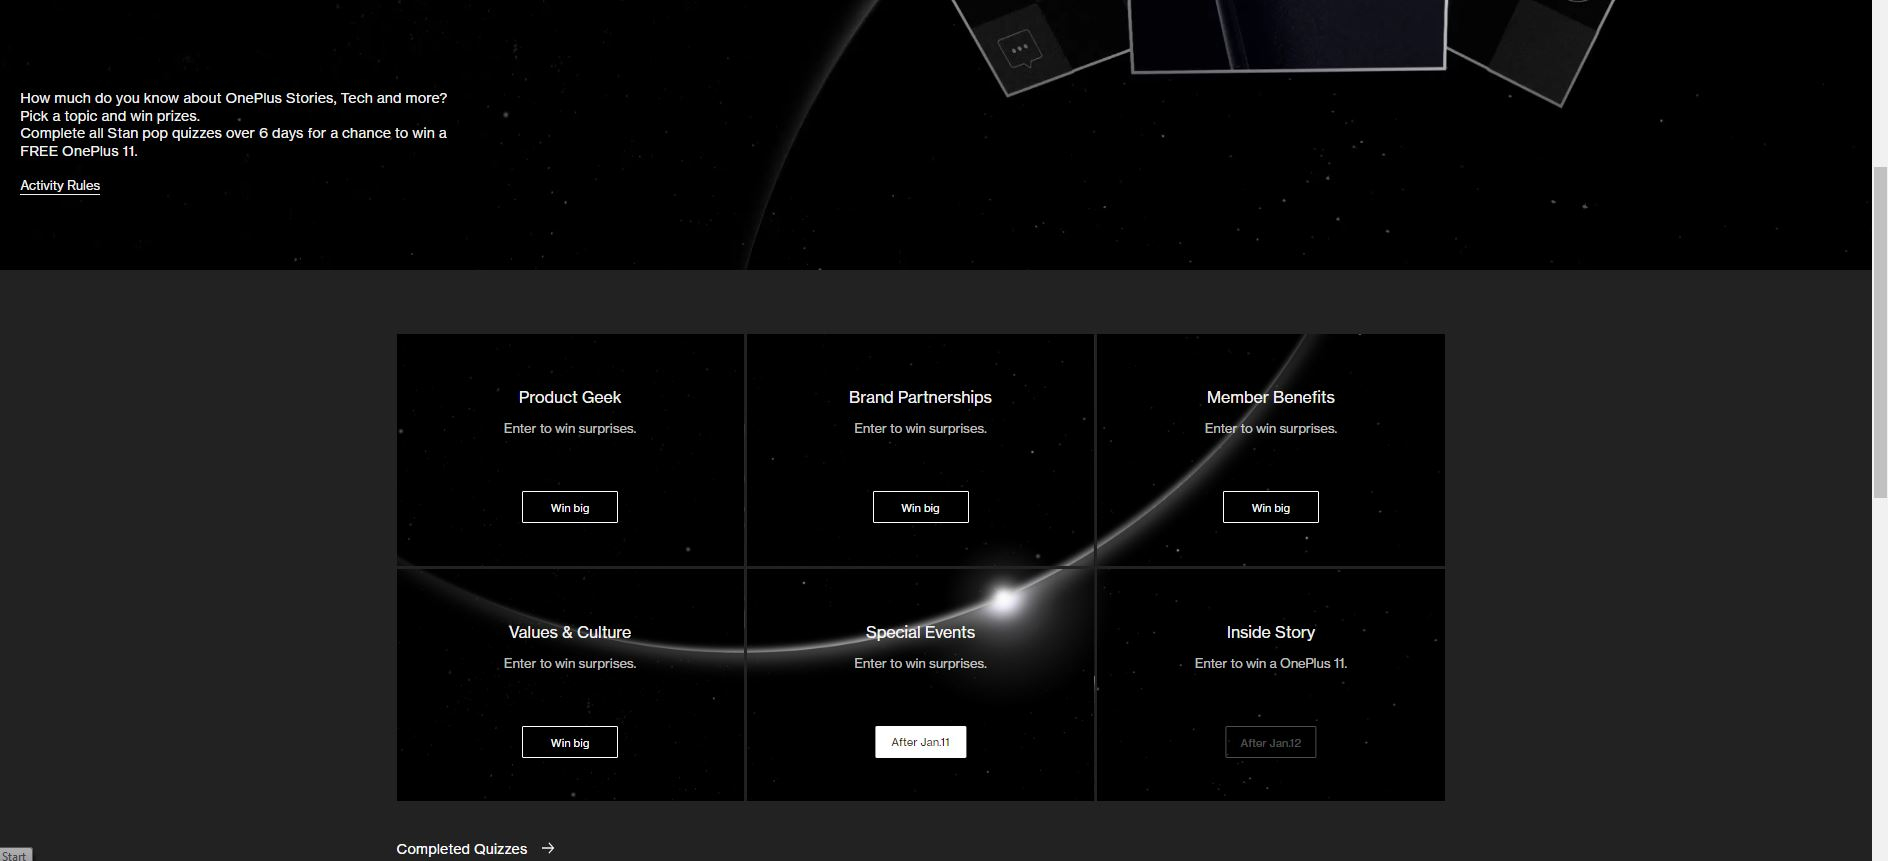Select the Brand Partnerships title
The width and height of the screenshot is (1888, 861).
920,397
